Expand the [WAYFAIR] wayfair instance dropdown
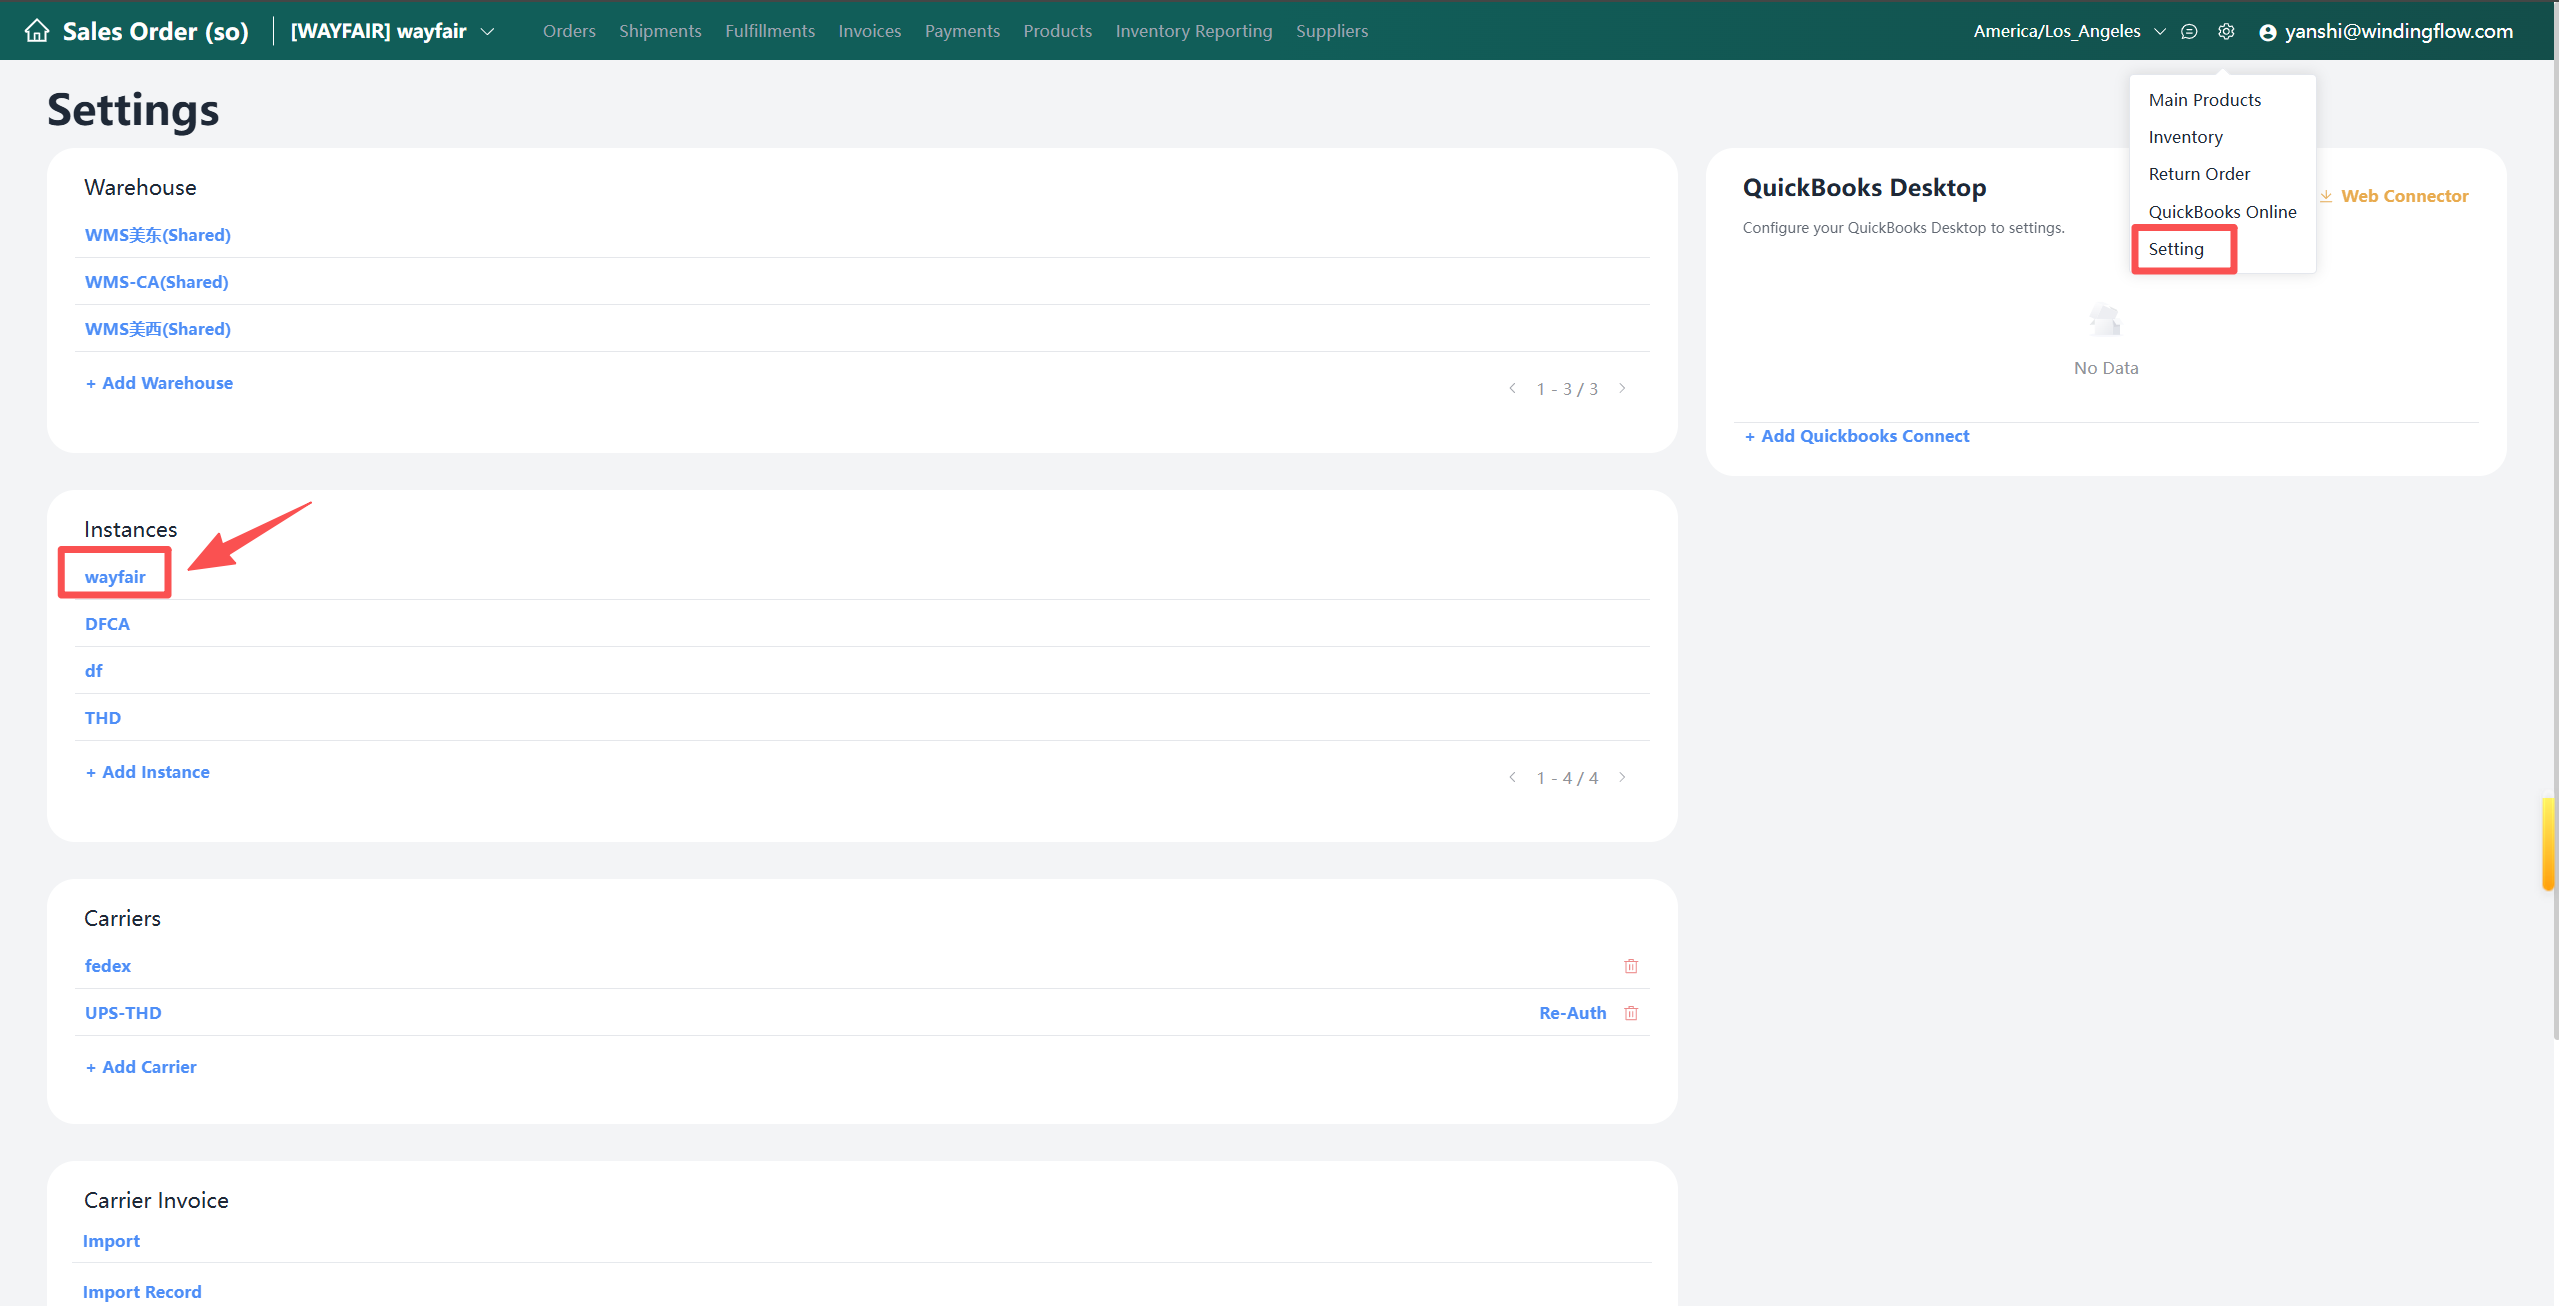2559x1306 pixels. click(488, 31)
